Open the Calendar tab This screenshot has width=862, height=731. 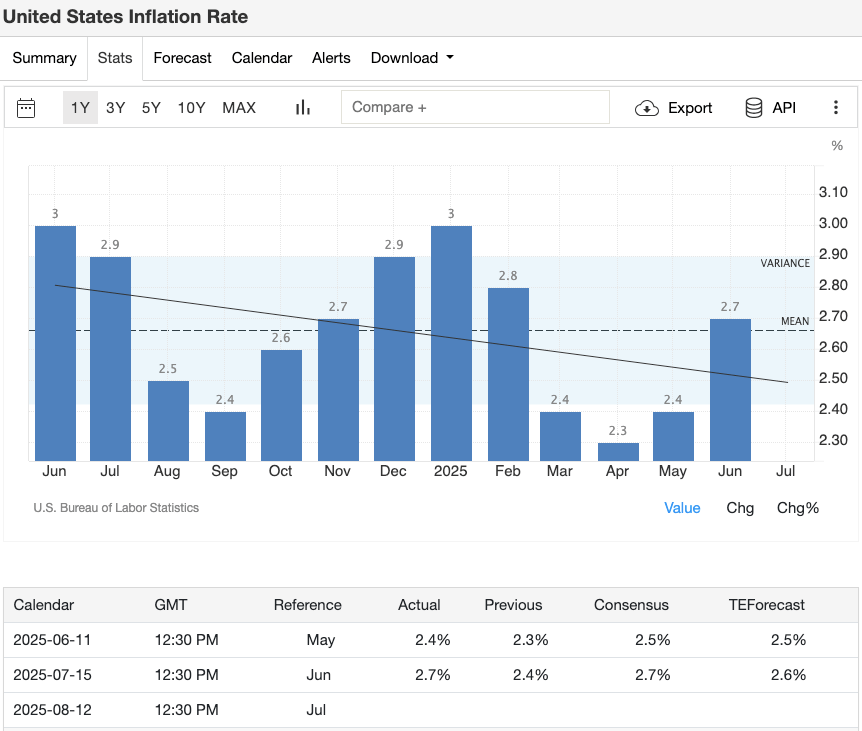tap(261, 58)
